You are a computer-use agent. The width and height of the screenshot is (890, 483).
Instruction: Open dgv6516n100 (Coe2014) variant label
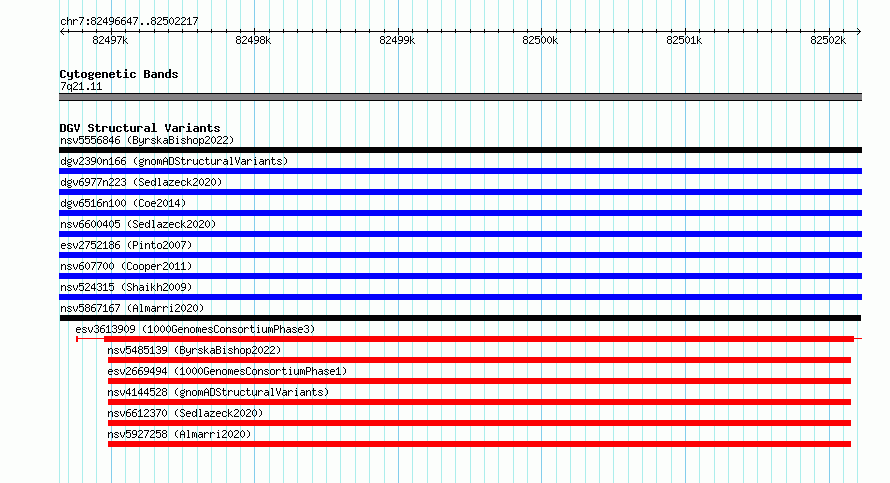(123, 203)
